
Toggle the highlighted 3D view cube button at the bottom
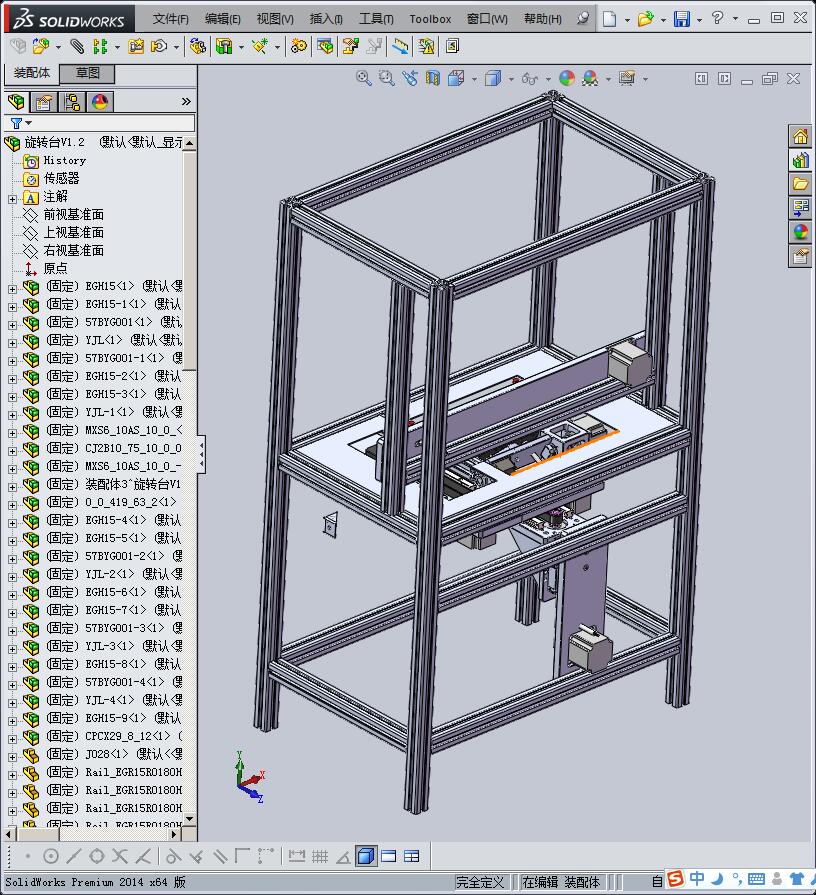[x=365, y=856]
